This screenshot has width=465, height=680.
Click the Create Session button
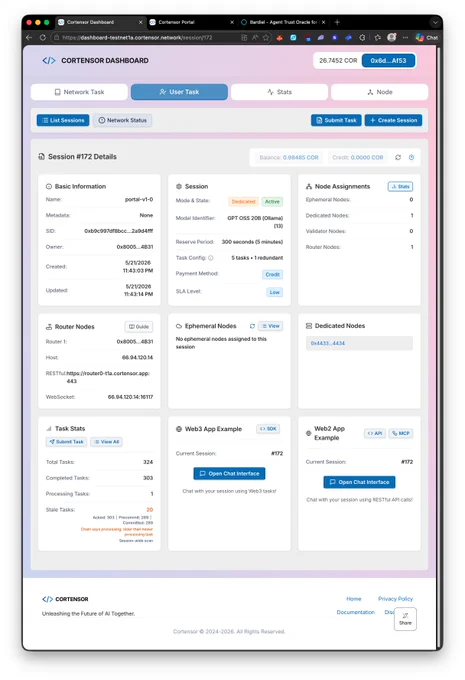point(393,120)
